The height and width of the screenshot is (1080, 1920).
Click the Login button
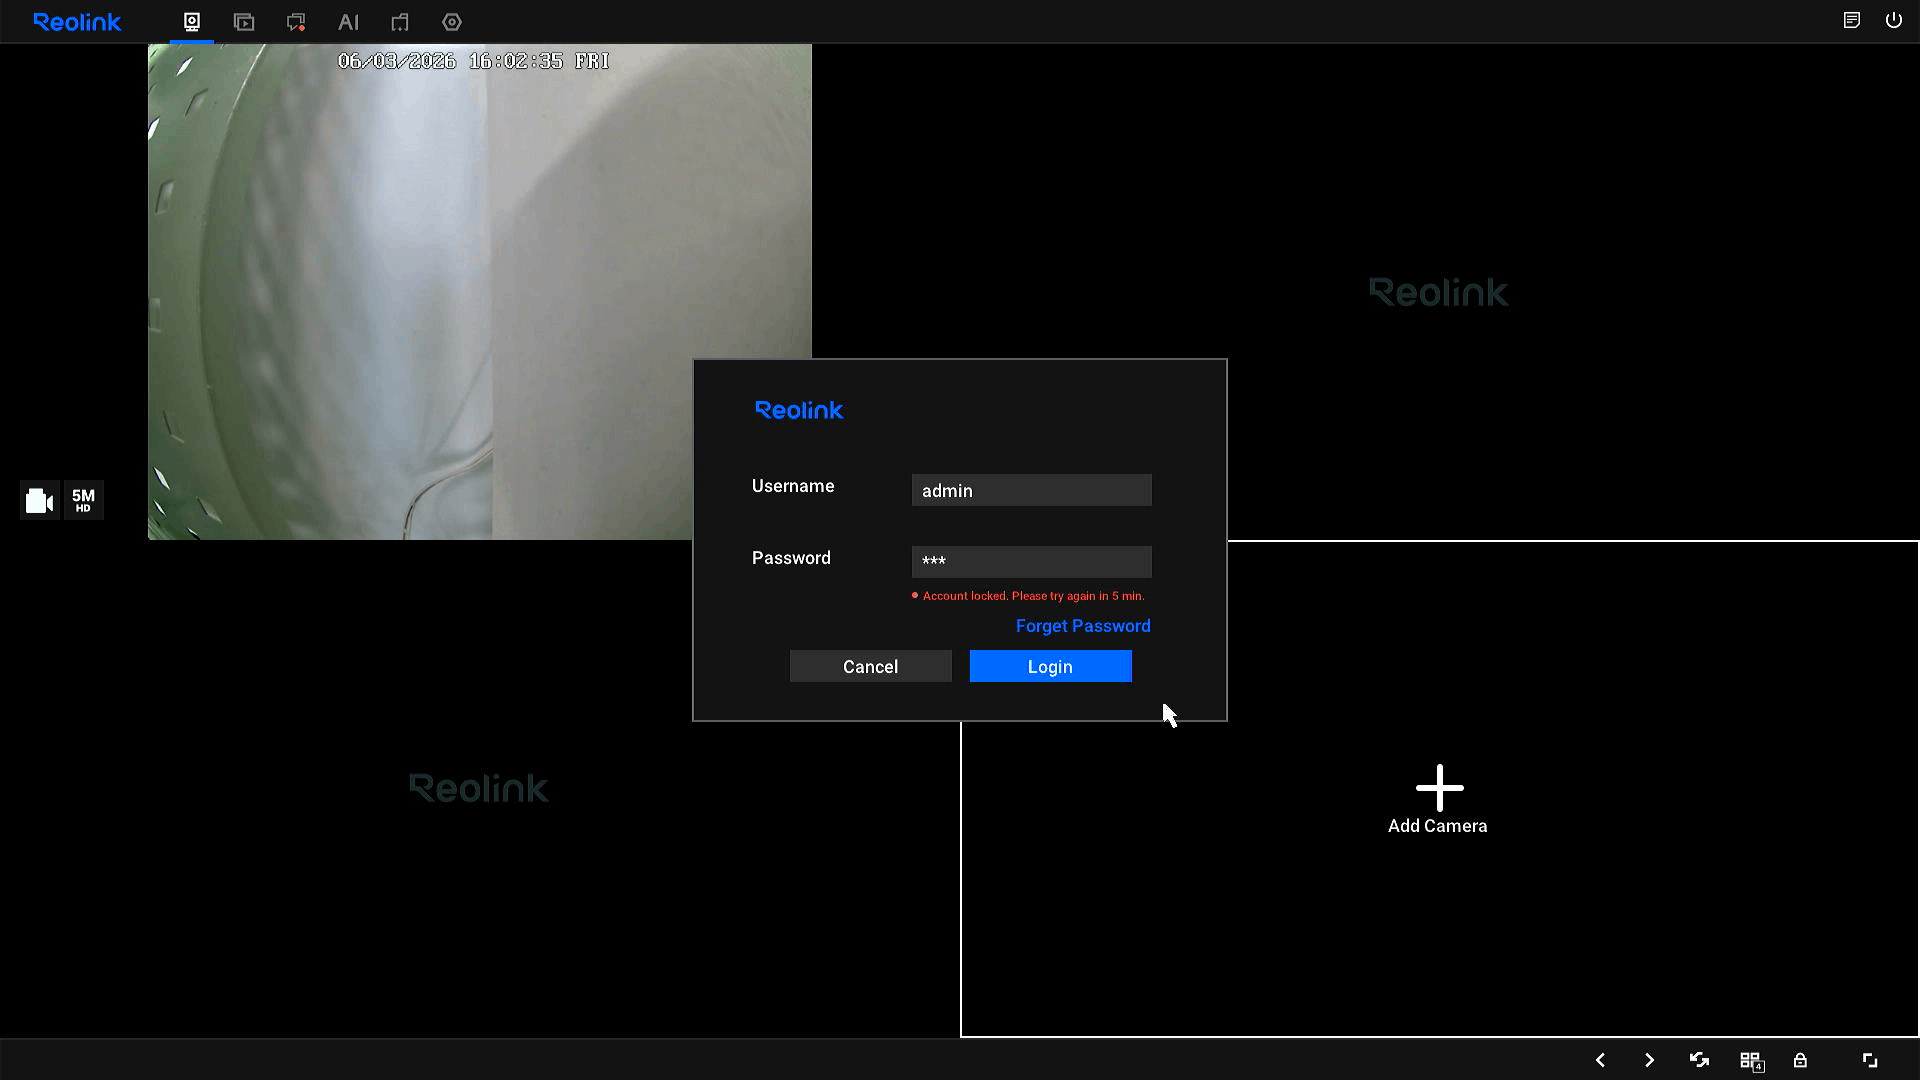(1050, 667)
